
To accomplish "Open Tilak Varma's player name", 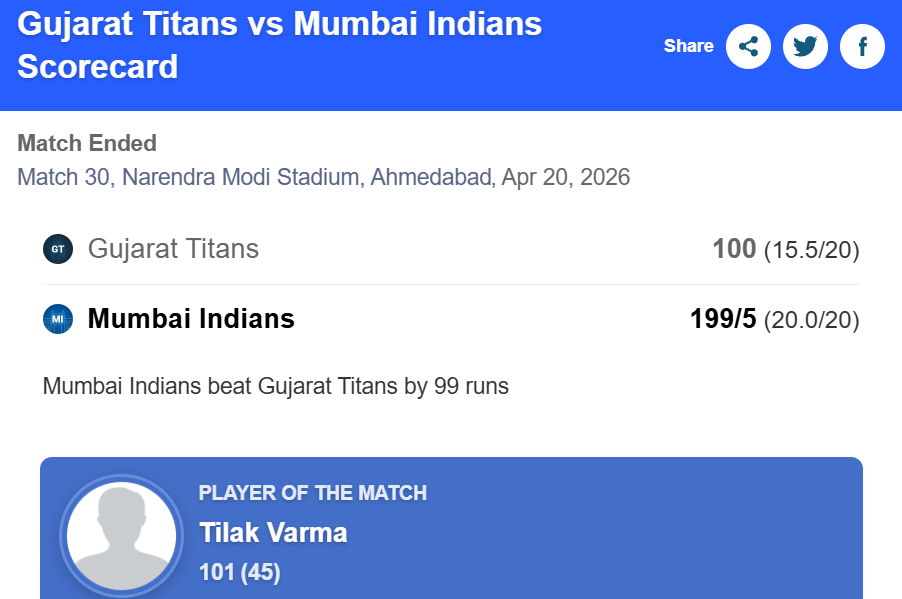I will [x=273, y=532].
